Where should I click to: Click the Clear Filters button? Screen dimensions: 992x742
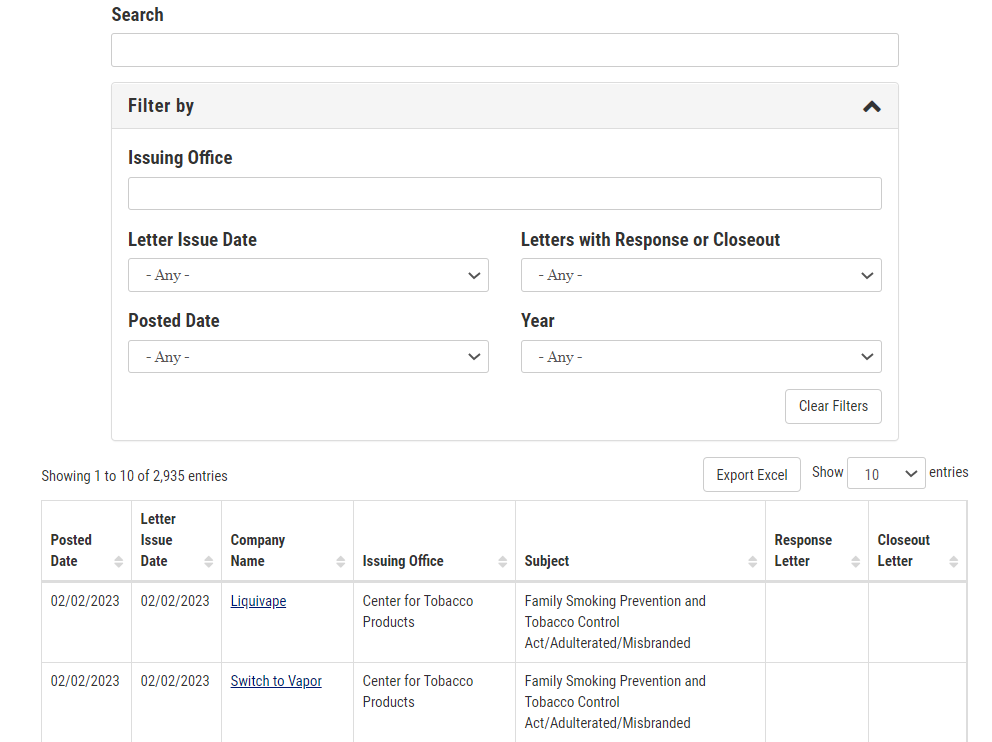(833, 406)
